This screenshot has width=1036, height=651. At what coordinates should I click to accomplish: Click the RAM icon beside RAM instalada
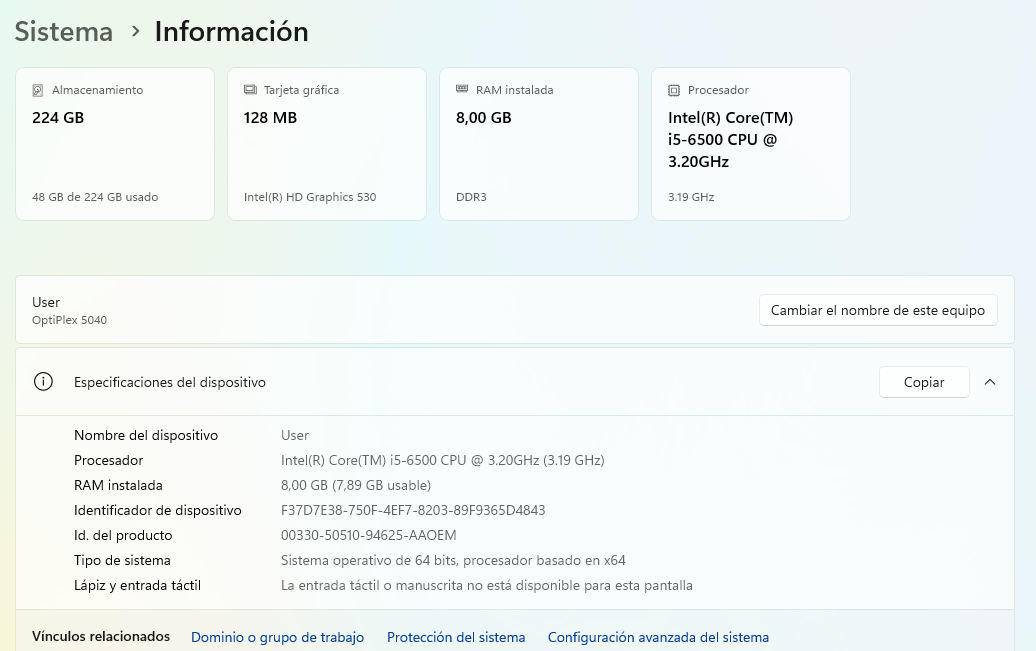coord(462,89)
